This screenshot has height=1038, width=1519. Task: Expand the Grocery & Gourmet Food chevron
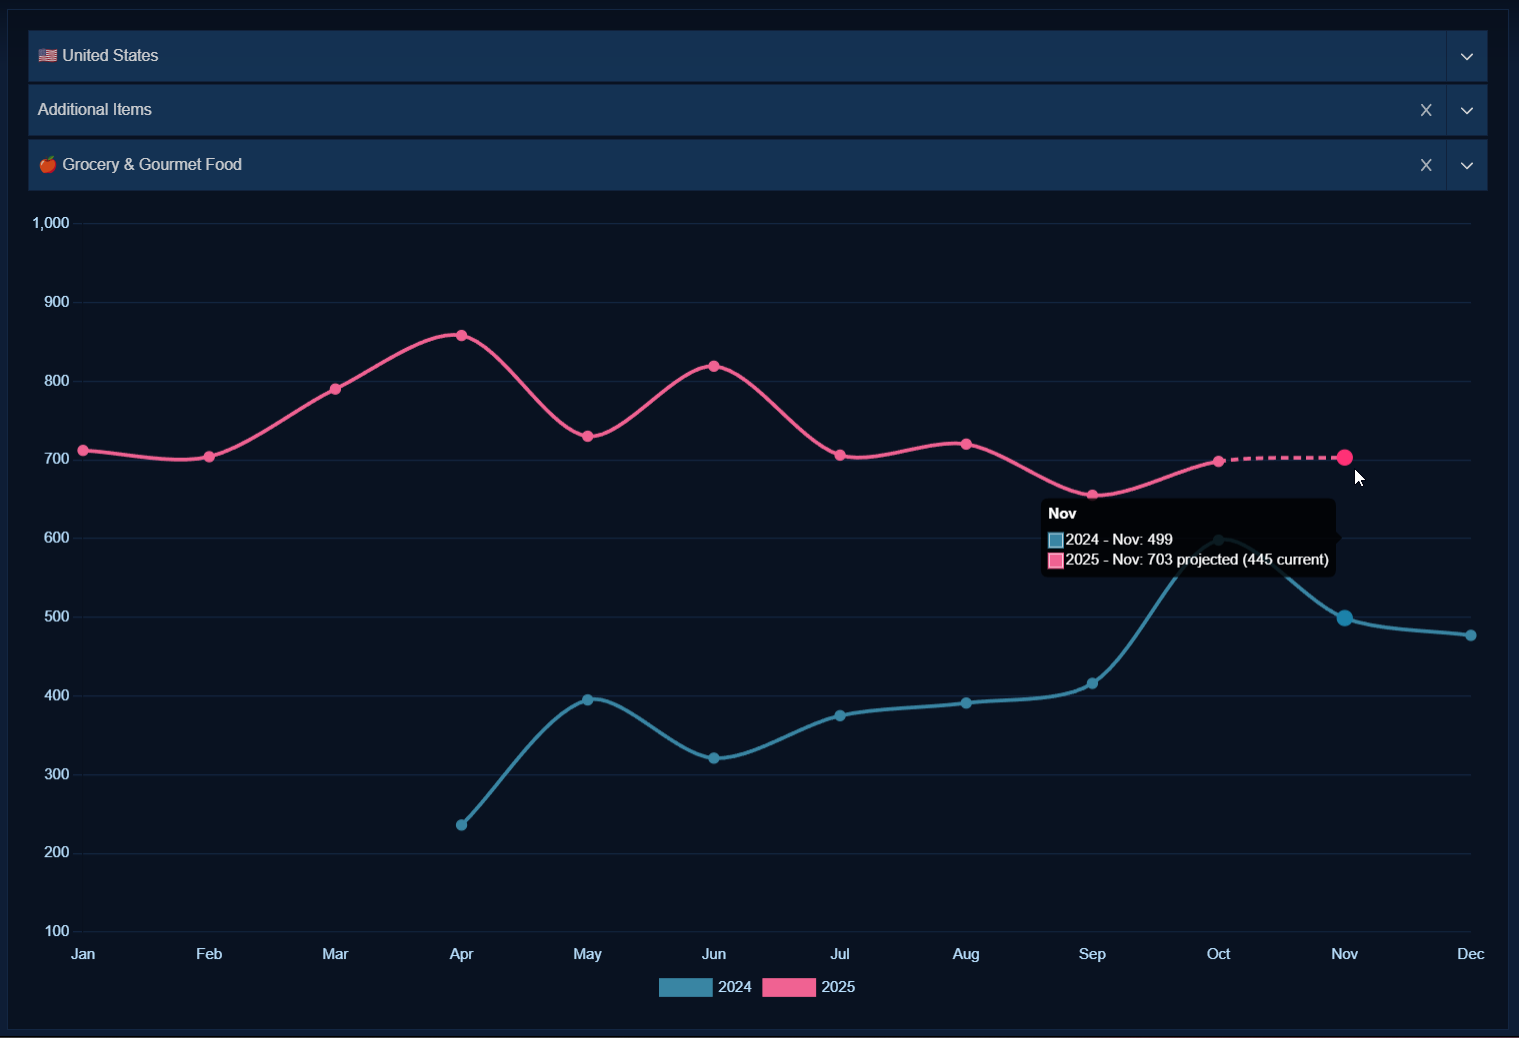coord(1466,165)
